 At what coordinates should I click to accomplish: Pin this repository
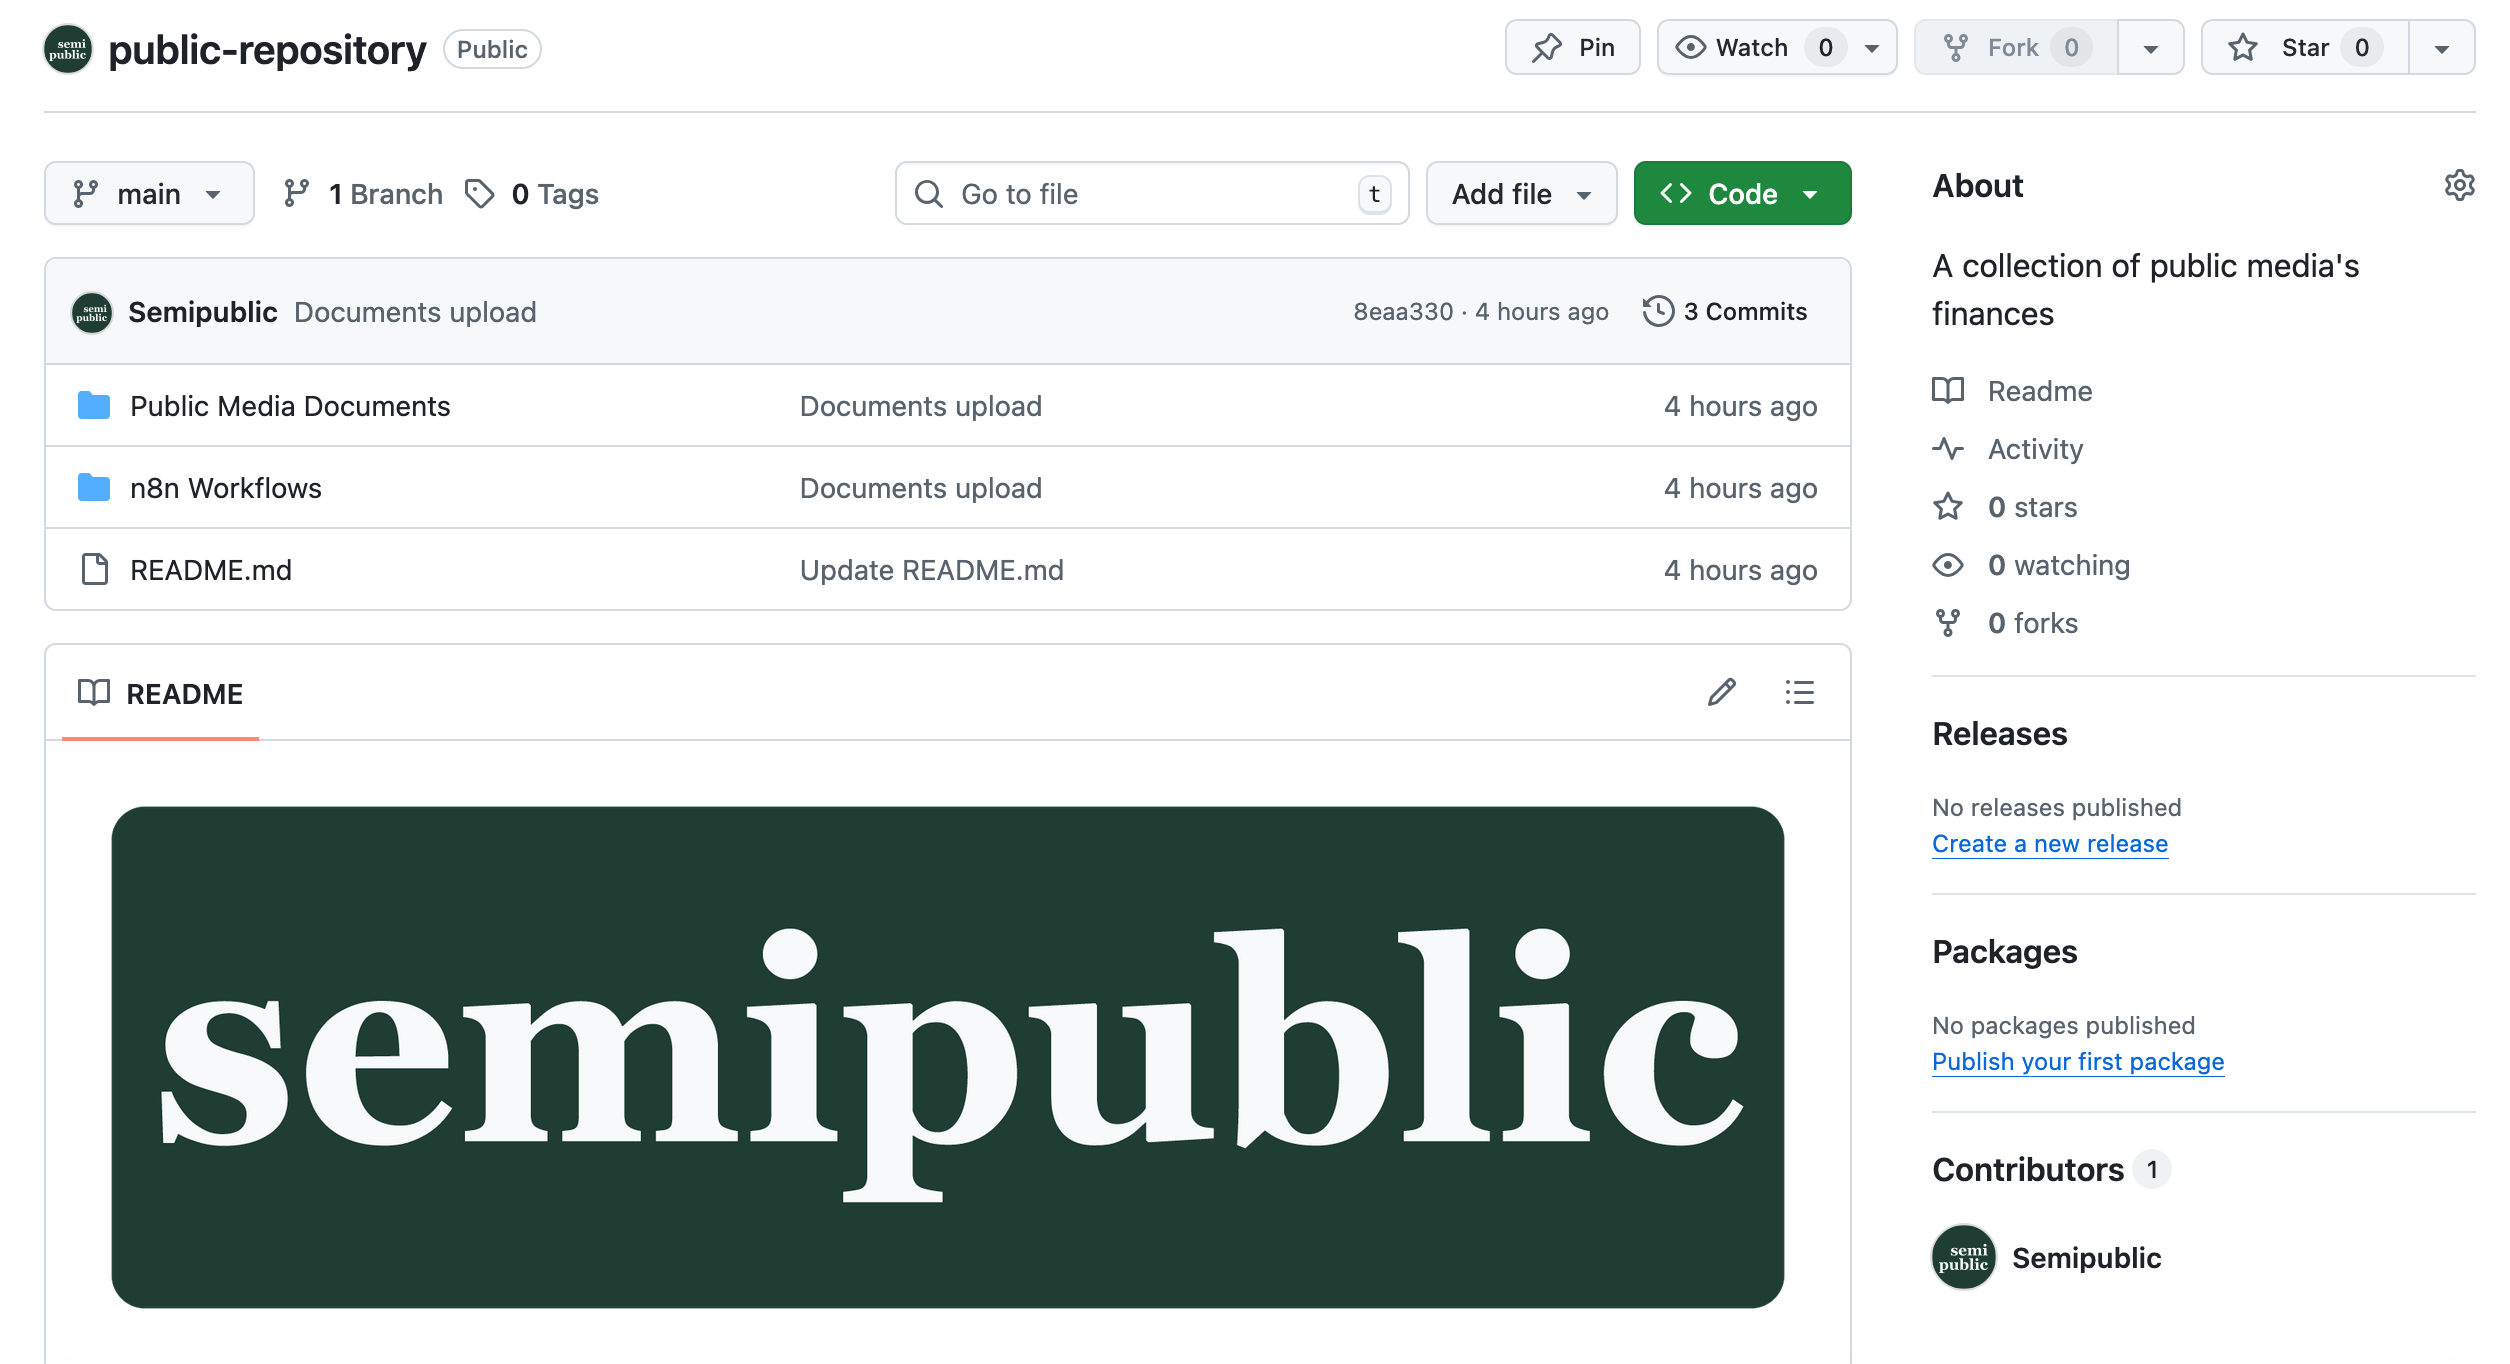[1572, 48]
